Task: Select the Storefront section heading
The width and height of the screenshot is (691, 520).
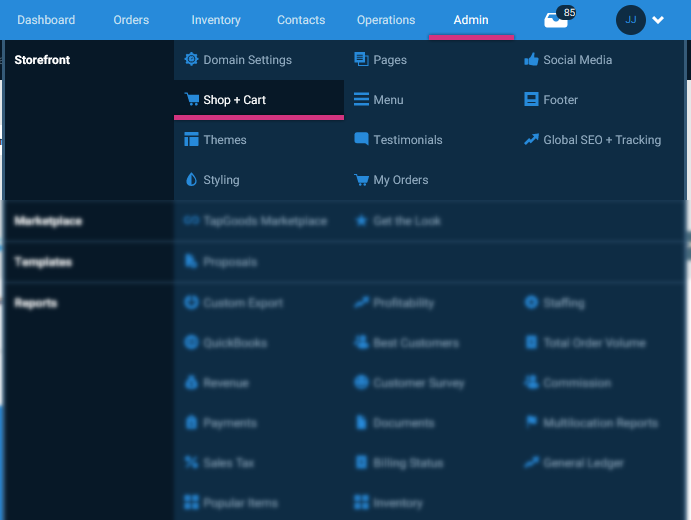Action: (x=42, y=60)
